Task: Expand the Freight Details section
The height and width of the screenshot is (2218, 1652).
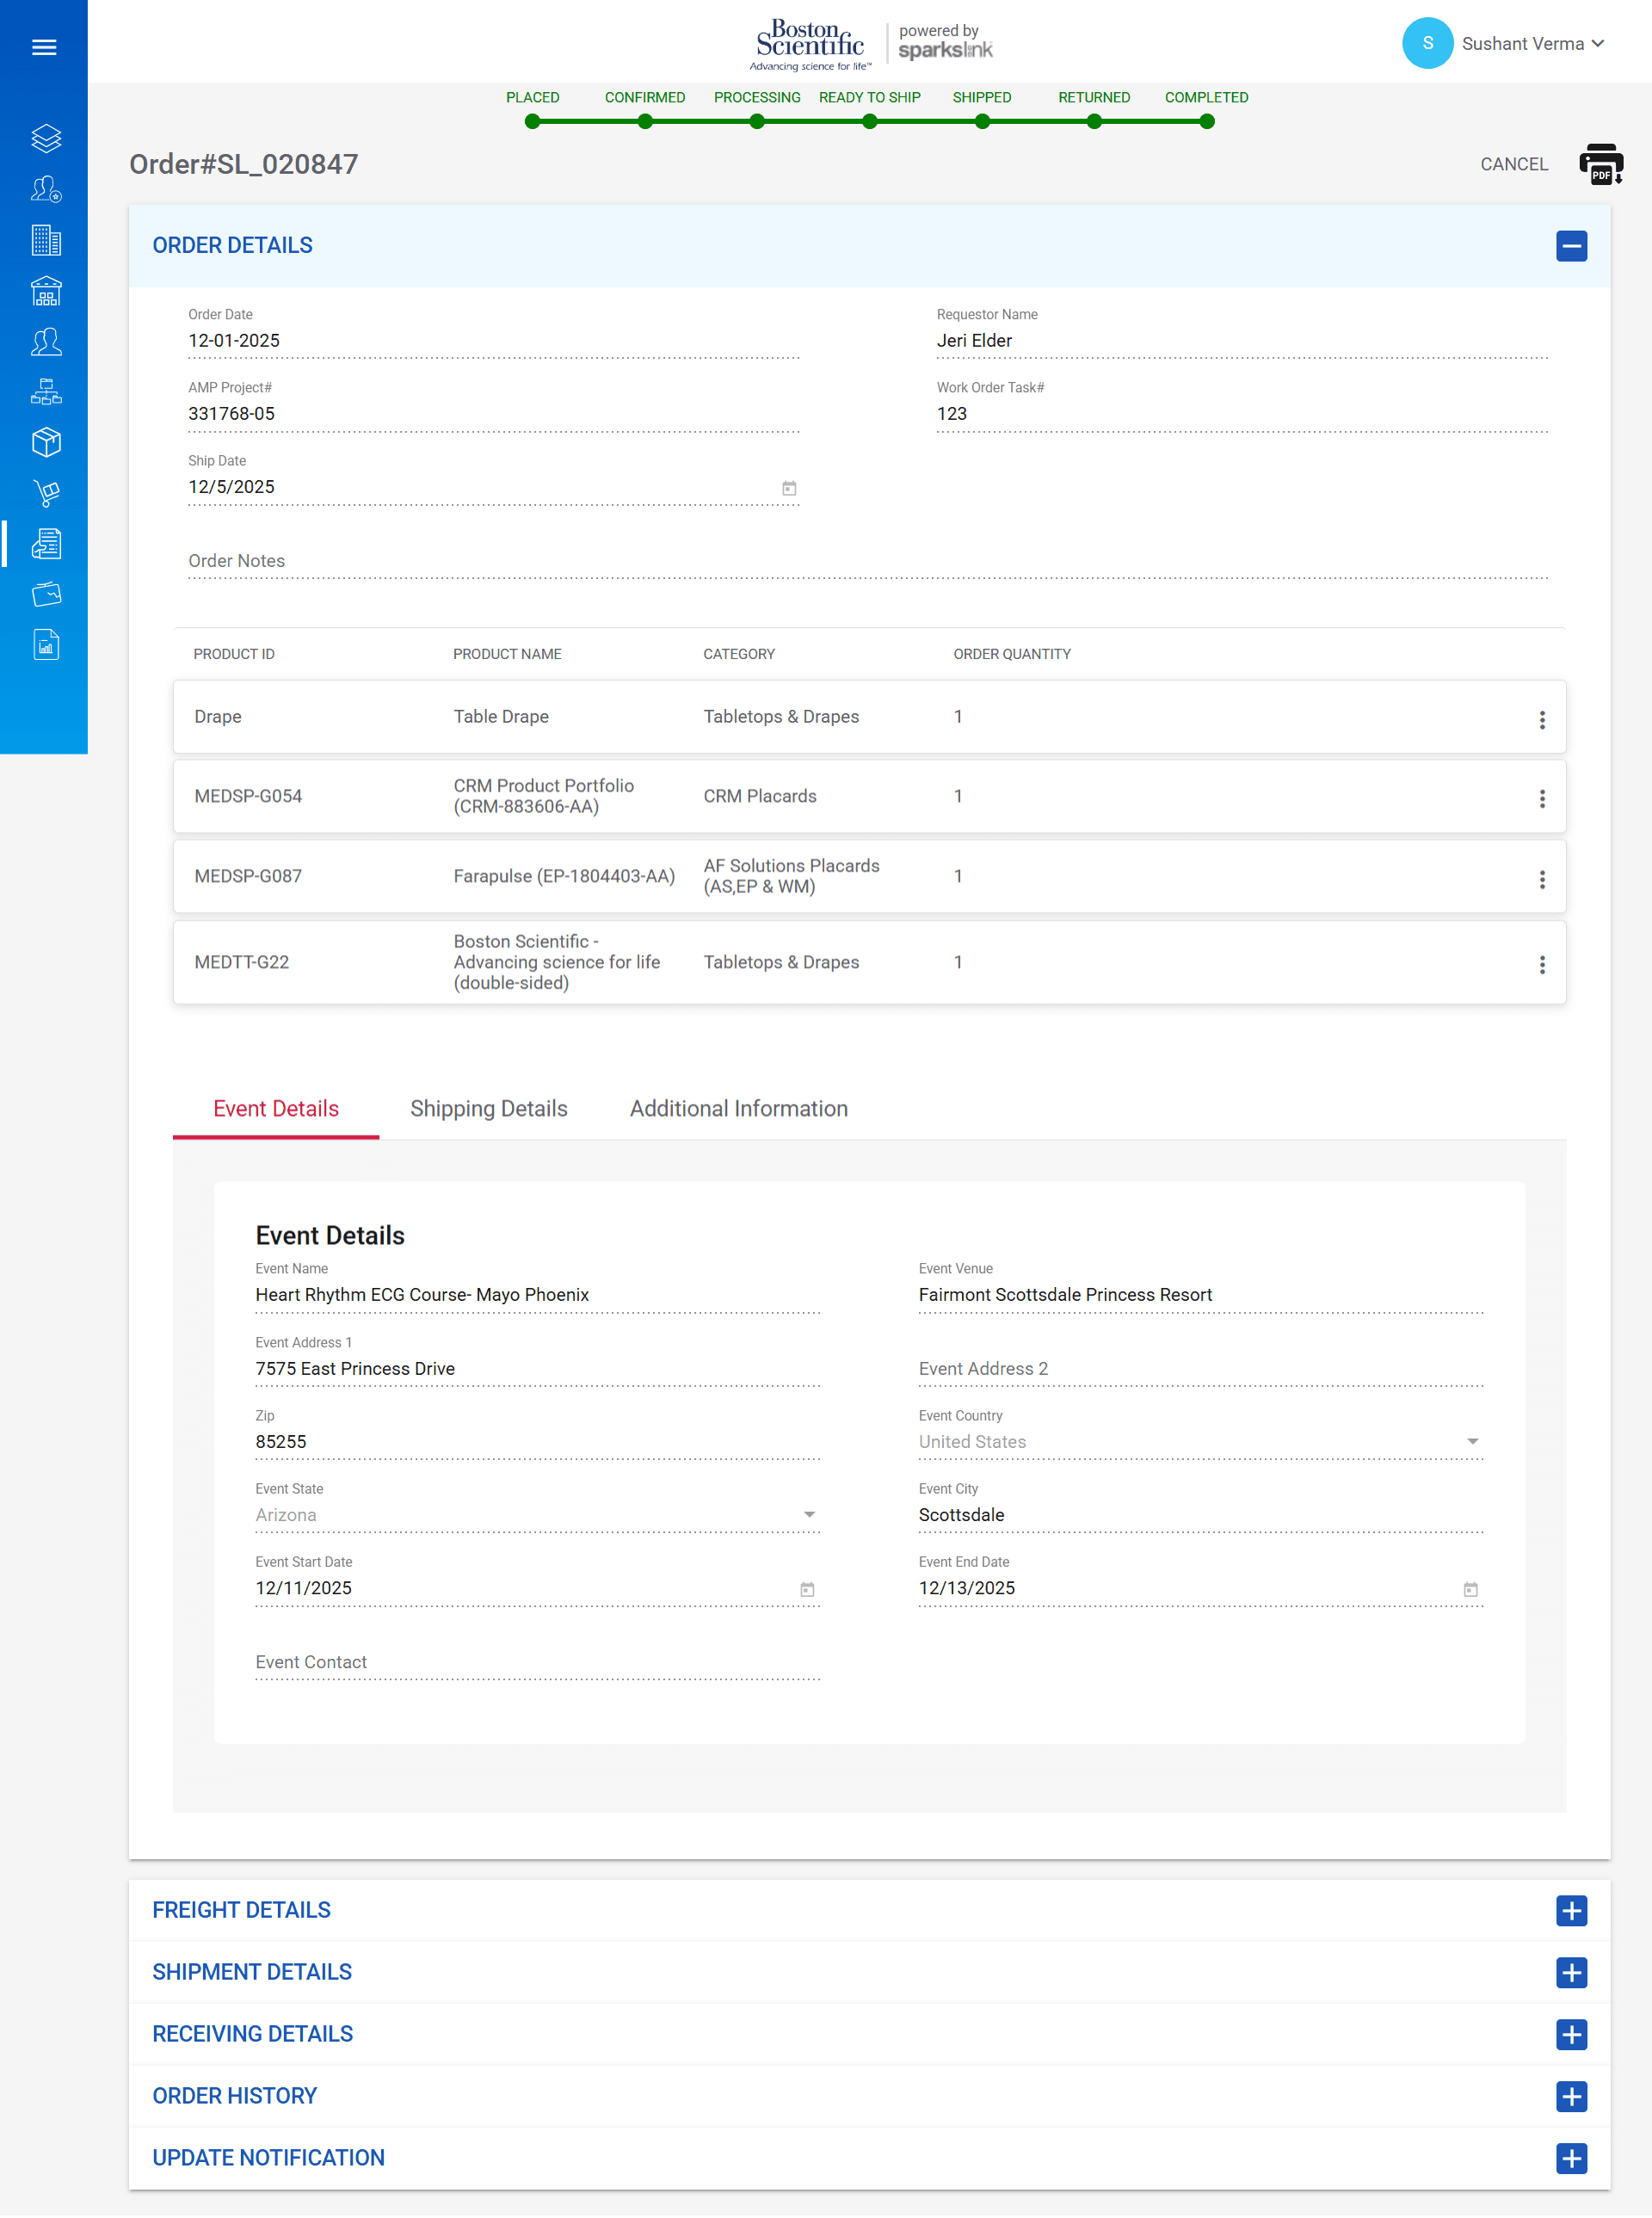Action: (x=1570, y=1910)
